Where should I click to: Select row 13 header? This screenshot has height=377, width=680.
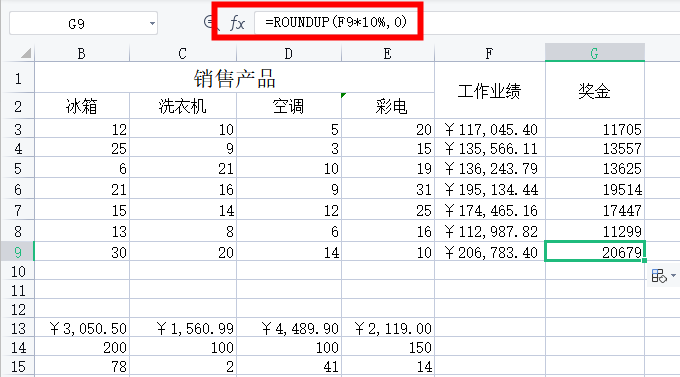point(18,328)
